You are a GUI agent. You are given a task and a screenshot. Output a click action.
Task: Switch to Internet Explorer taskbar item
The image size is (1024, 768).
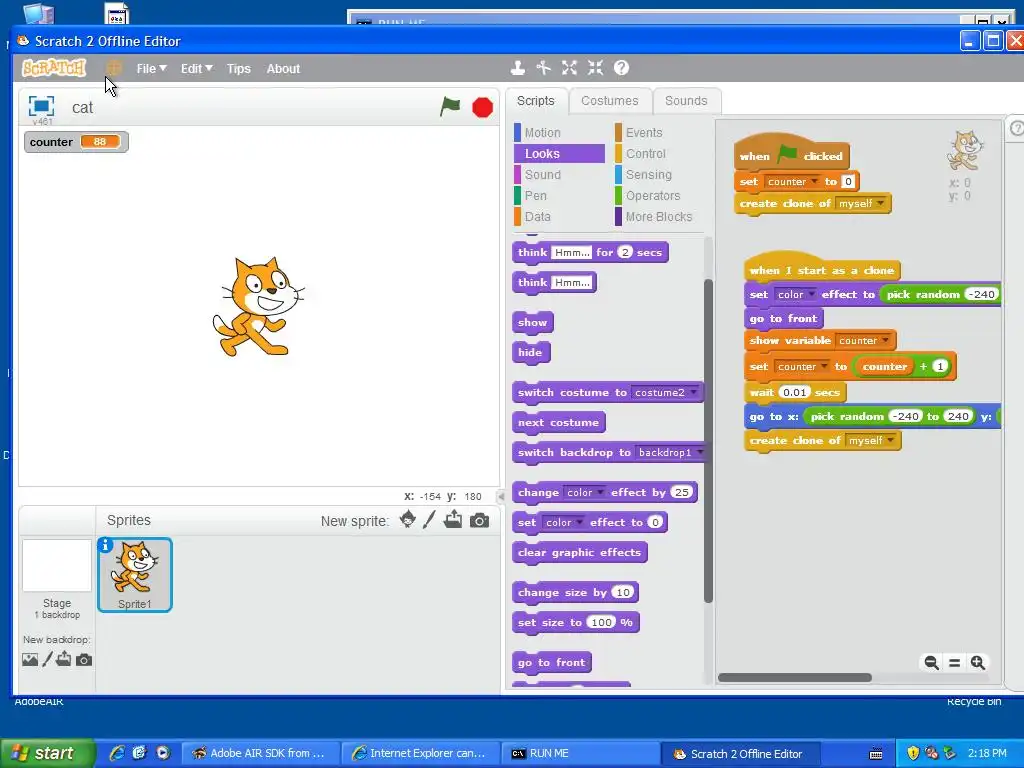click(421, 753)
